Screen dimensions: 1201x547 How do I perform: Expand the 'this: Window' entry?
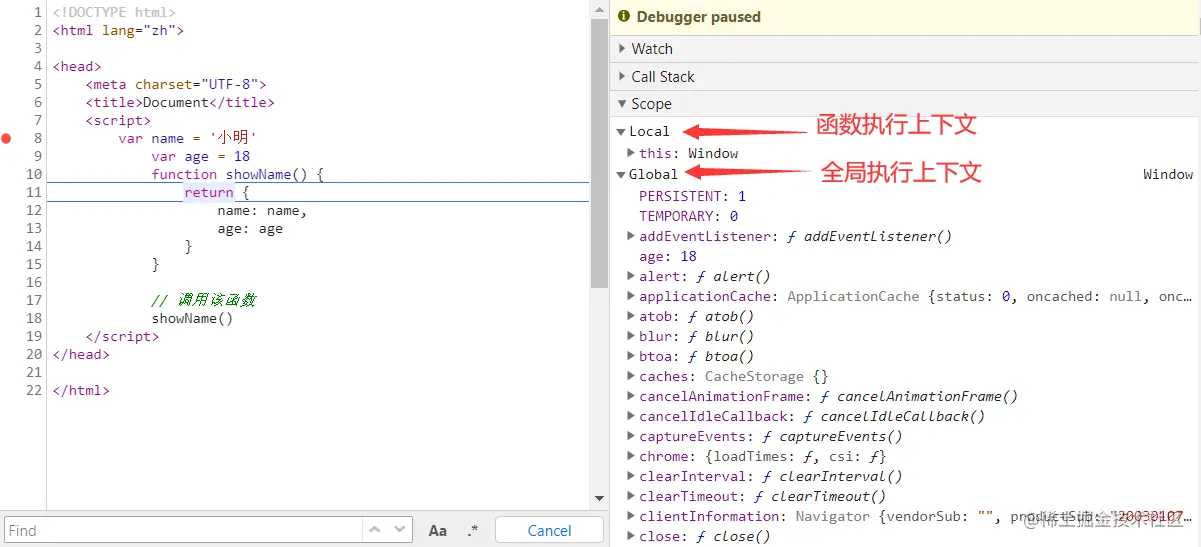click(x=631, y=153)
